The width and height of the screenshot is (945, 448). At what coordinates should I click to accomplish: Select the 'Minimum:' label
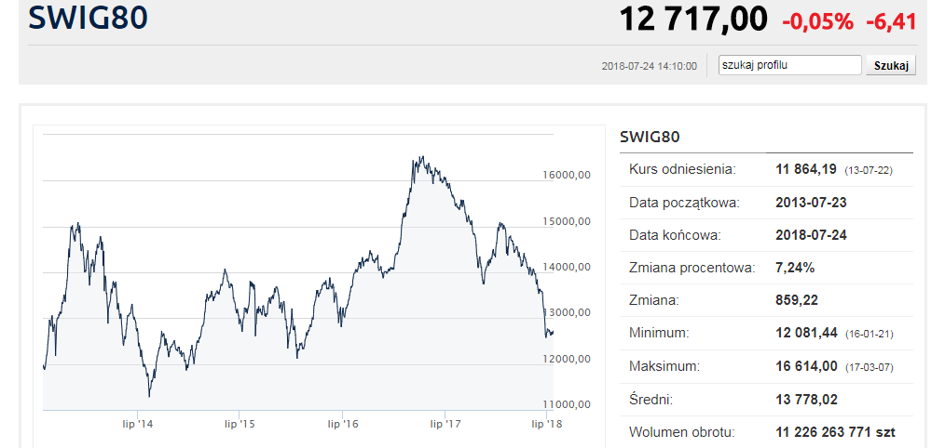pyautogui.click(x=659, y=333)
